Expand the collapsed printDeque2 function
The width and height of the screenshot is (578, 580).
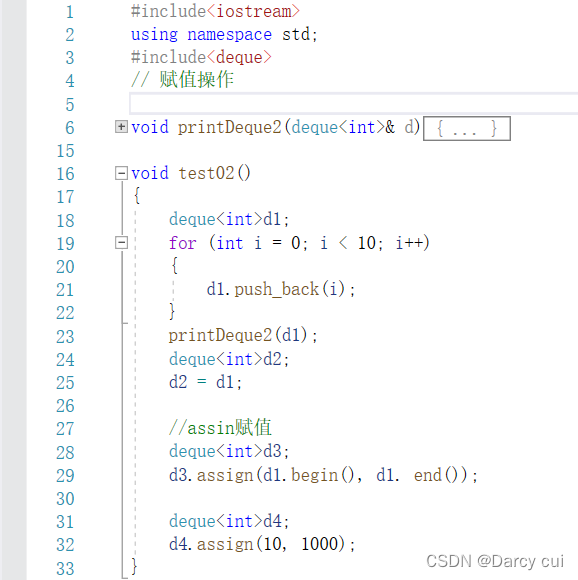[121, 127]
